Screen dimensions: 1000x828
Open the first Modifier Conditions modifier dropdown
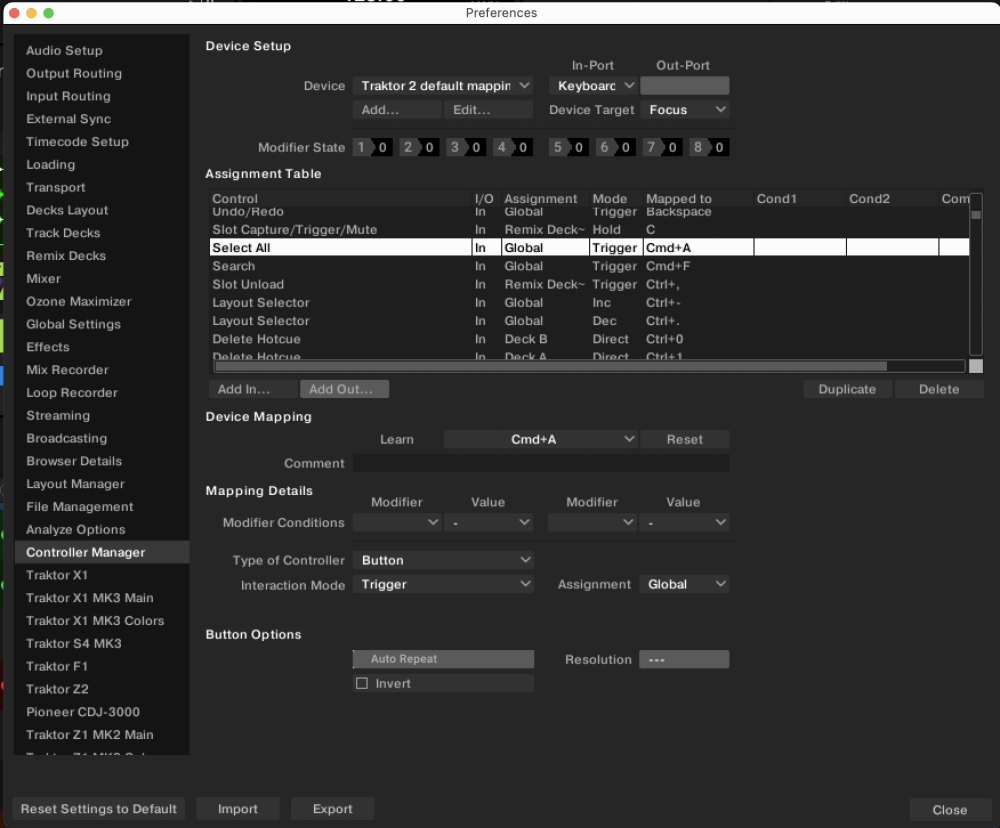397,522
